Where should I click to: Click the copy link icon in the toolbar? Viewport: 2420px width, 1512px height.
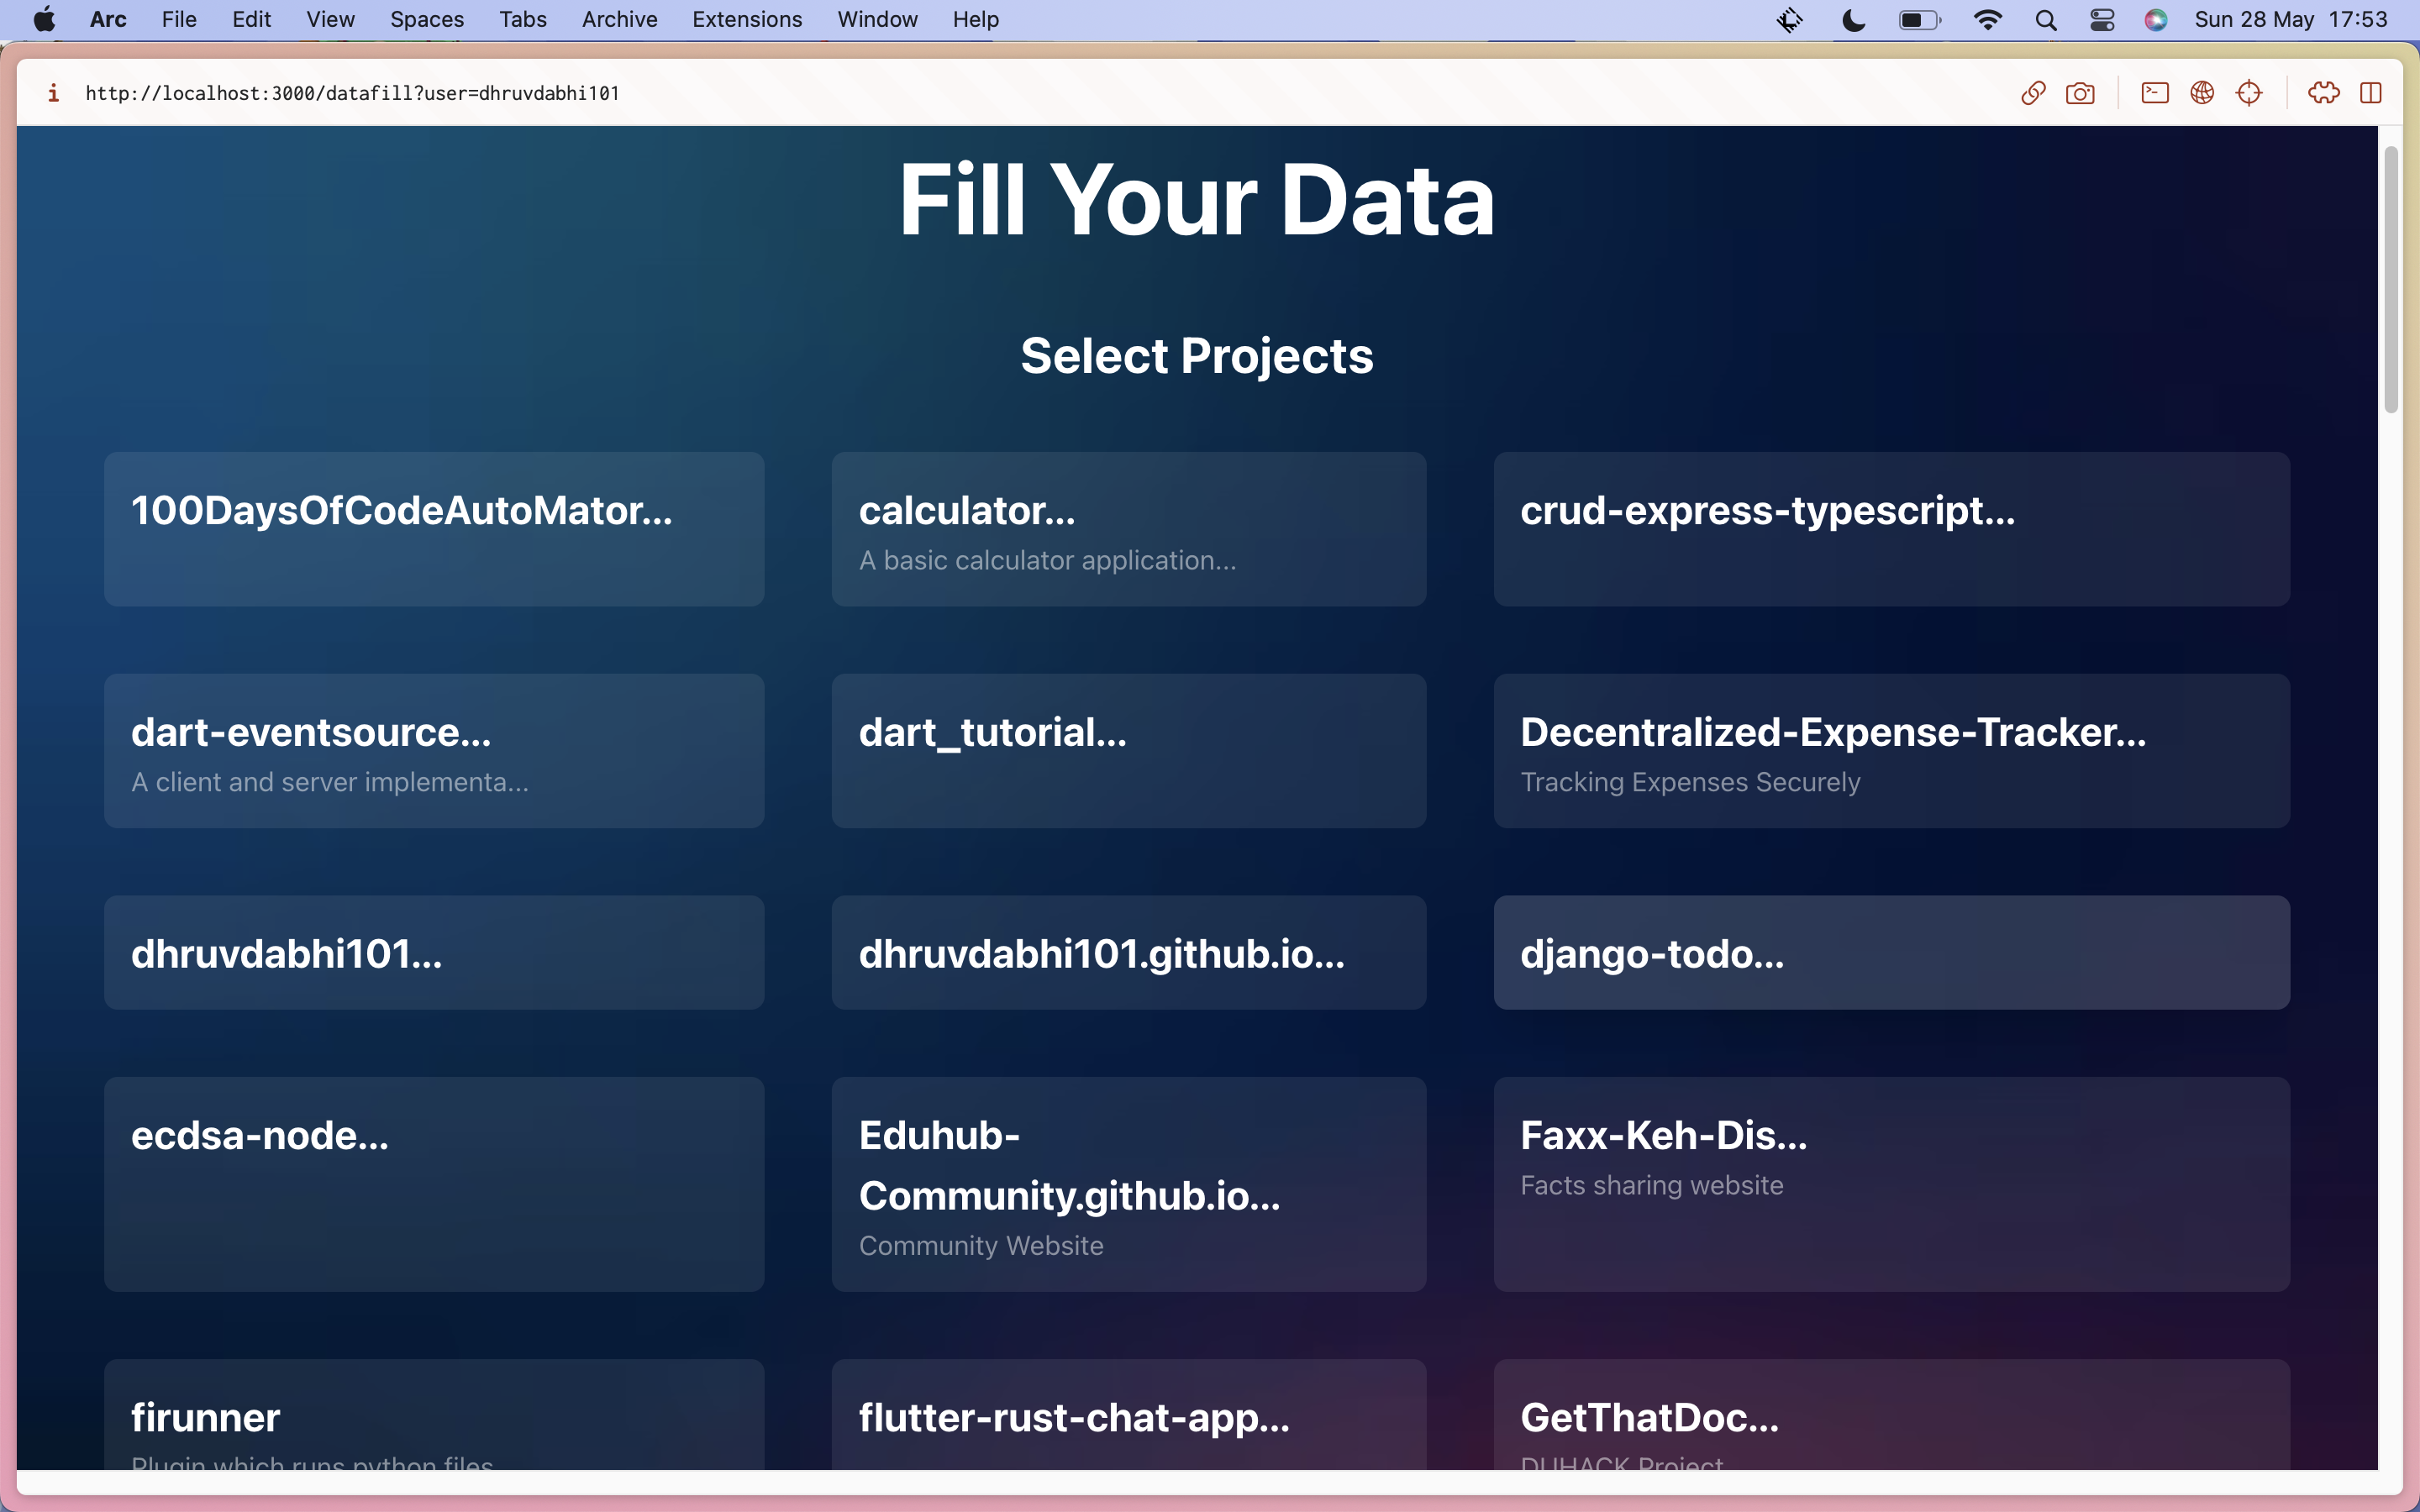pyautogui.click(x=2033, y=93)
